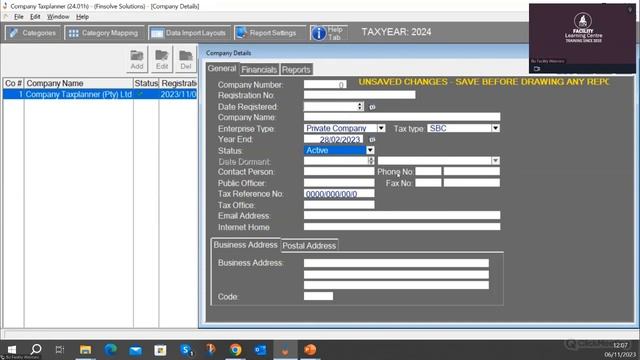
Task: Open Task View on taskbar
Action: click(x=60, y=349)
